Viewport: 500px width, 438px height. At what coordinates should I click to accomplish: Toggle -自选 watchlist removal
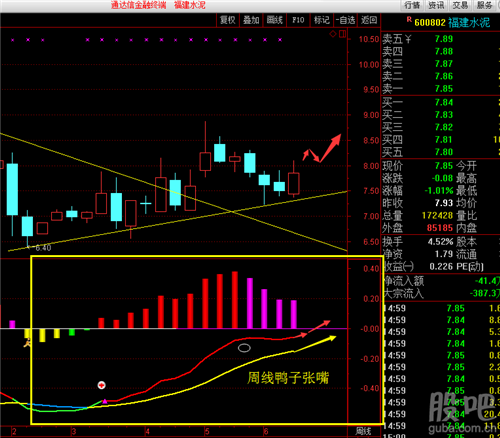pos(345,20)
